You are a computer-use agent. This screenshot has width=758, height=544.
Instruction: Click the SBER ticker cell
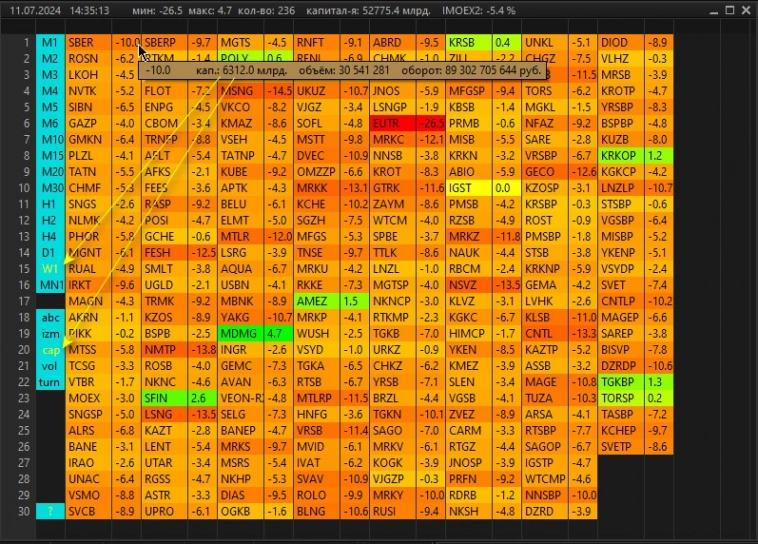[88, 43]
